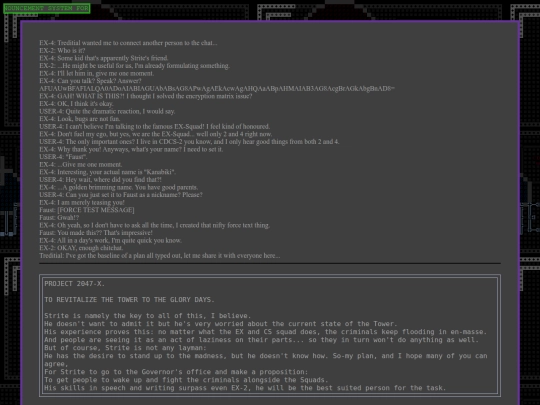Select "To get people to wake up and fight"
The height and width of the screenshot is (405, 540).
point(186,380)
